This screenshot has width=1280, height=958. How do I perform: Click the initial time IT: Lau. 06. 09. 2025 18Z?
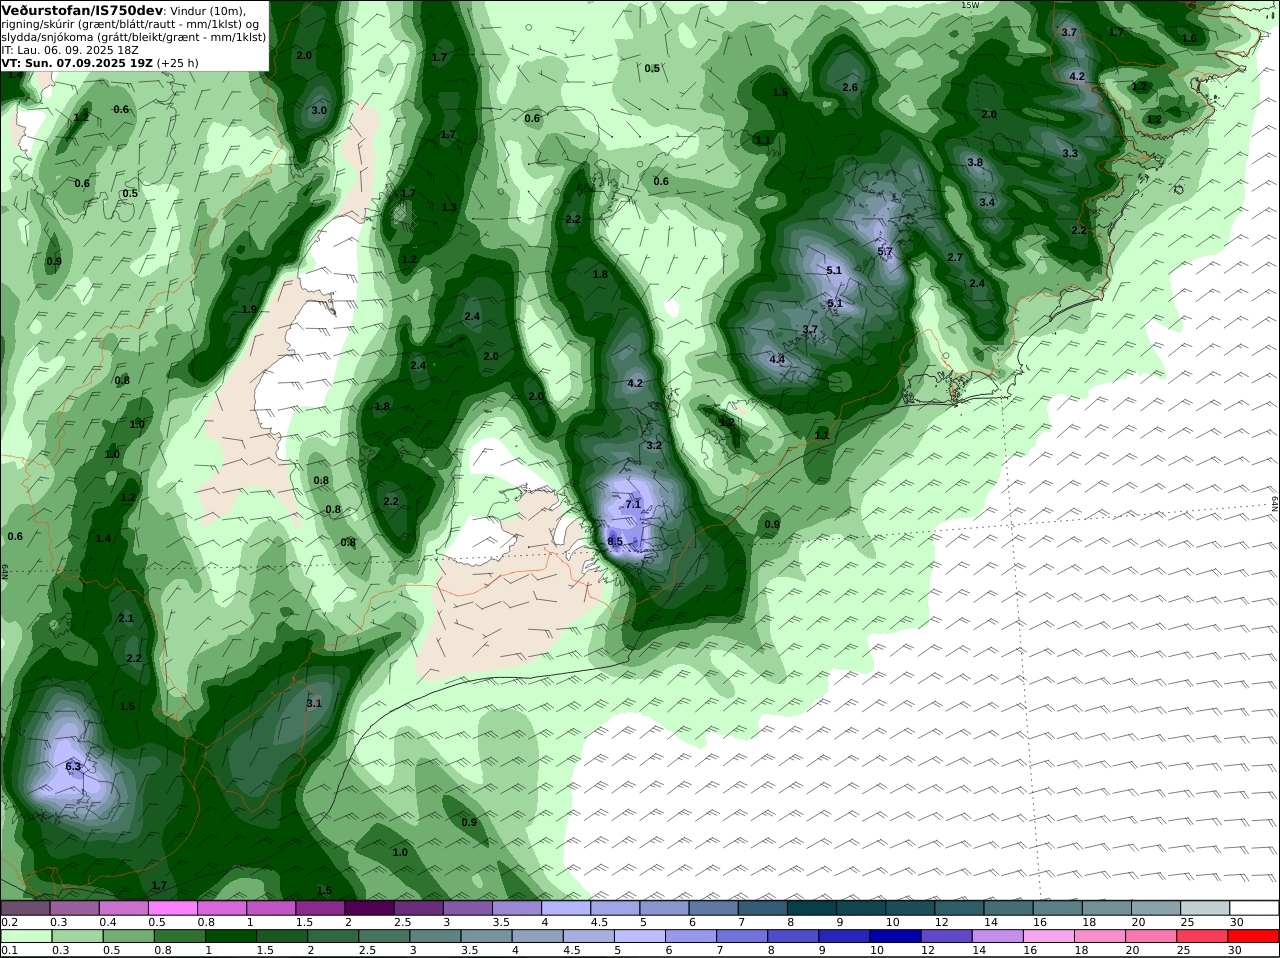click(x=70, y=50)
